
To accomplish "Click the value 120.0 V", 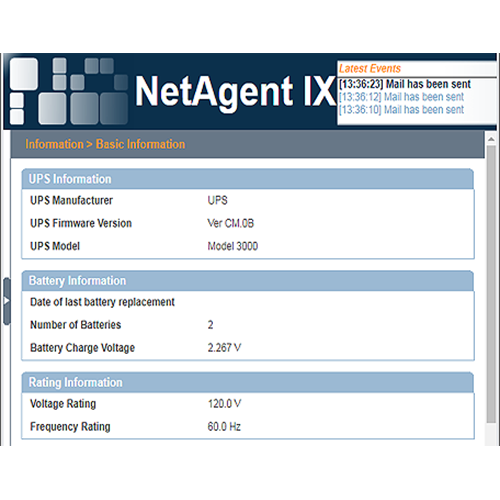I will click(x=224, y=404).
